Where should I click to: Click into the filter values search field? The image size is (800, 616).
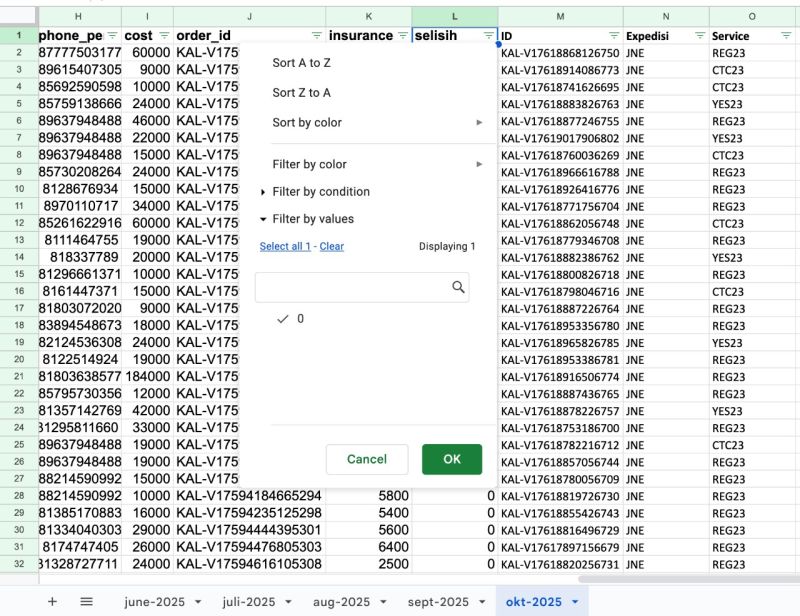point(350,287)
